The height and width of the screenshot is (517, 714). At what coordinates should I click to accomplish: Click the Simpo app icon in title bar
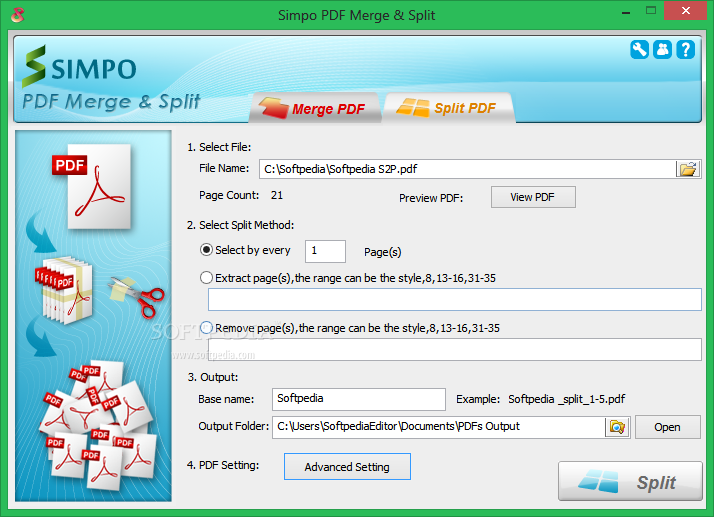click(x=18, y=15)
